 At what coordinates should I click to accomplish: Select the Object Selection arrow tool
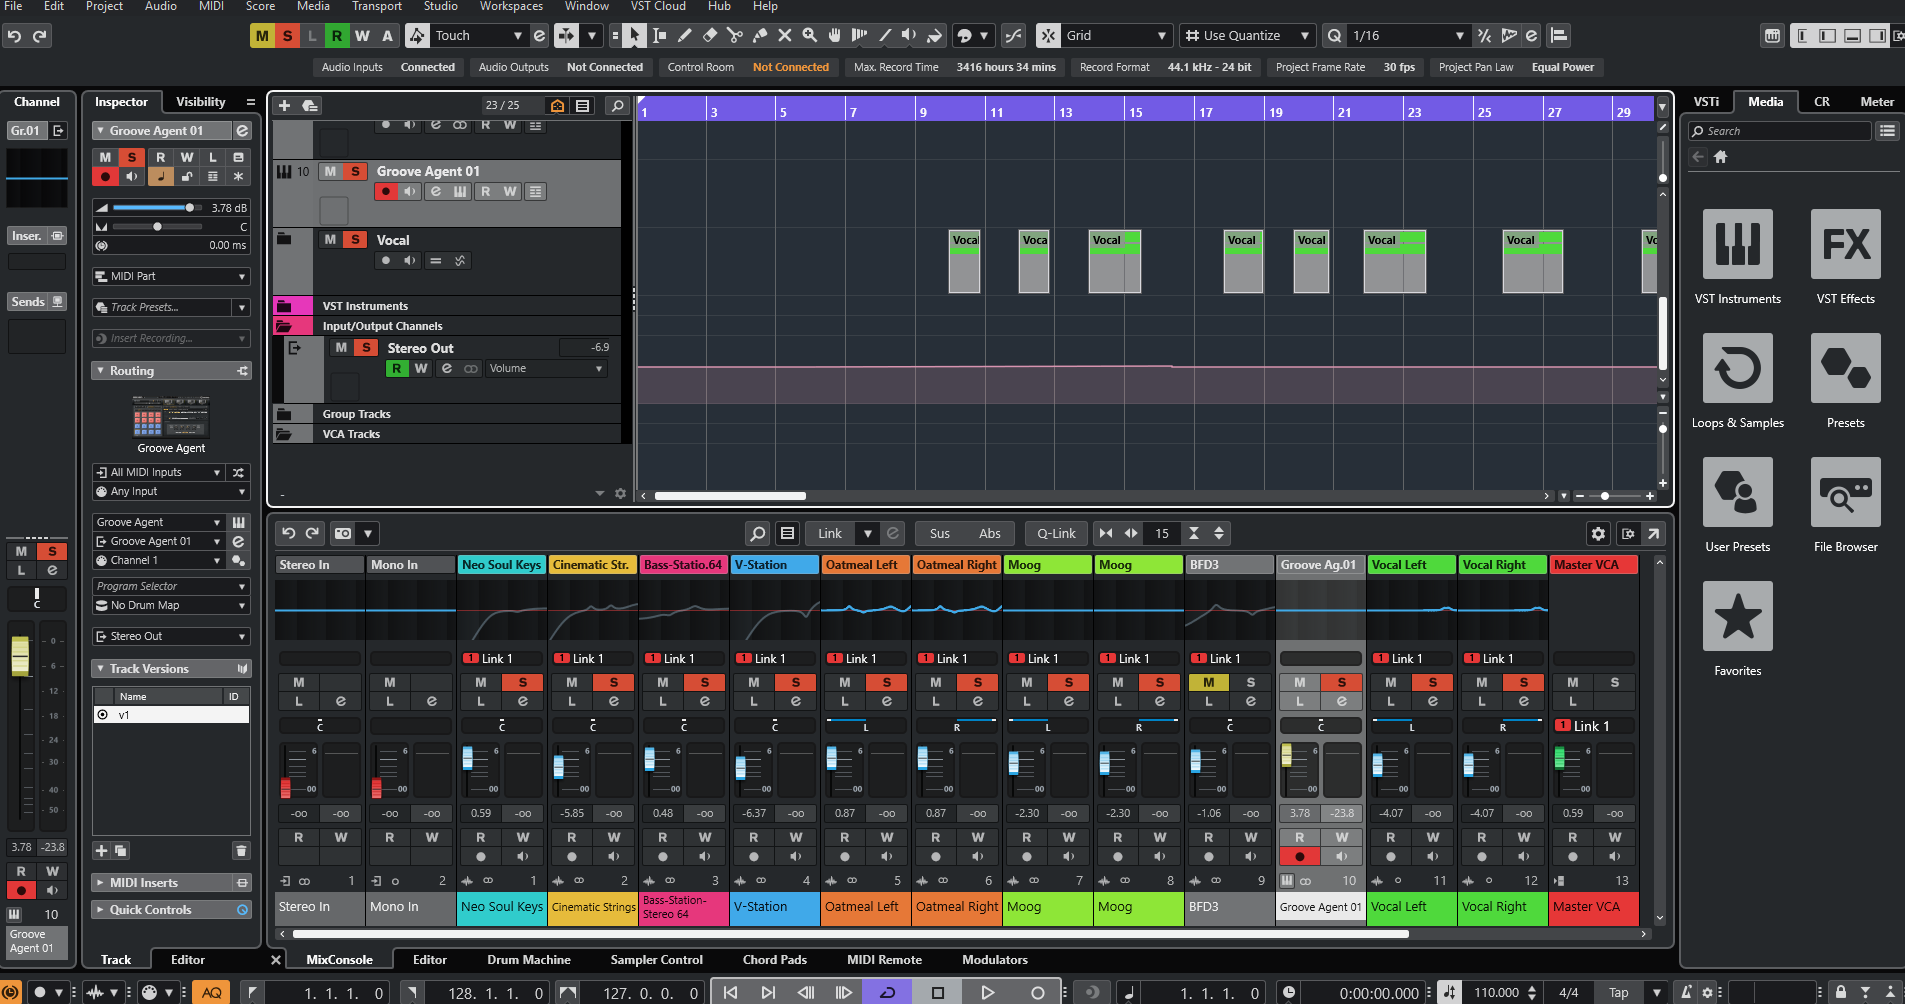tap(634, 36)
